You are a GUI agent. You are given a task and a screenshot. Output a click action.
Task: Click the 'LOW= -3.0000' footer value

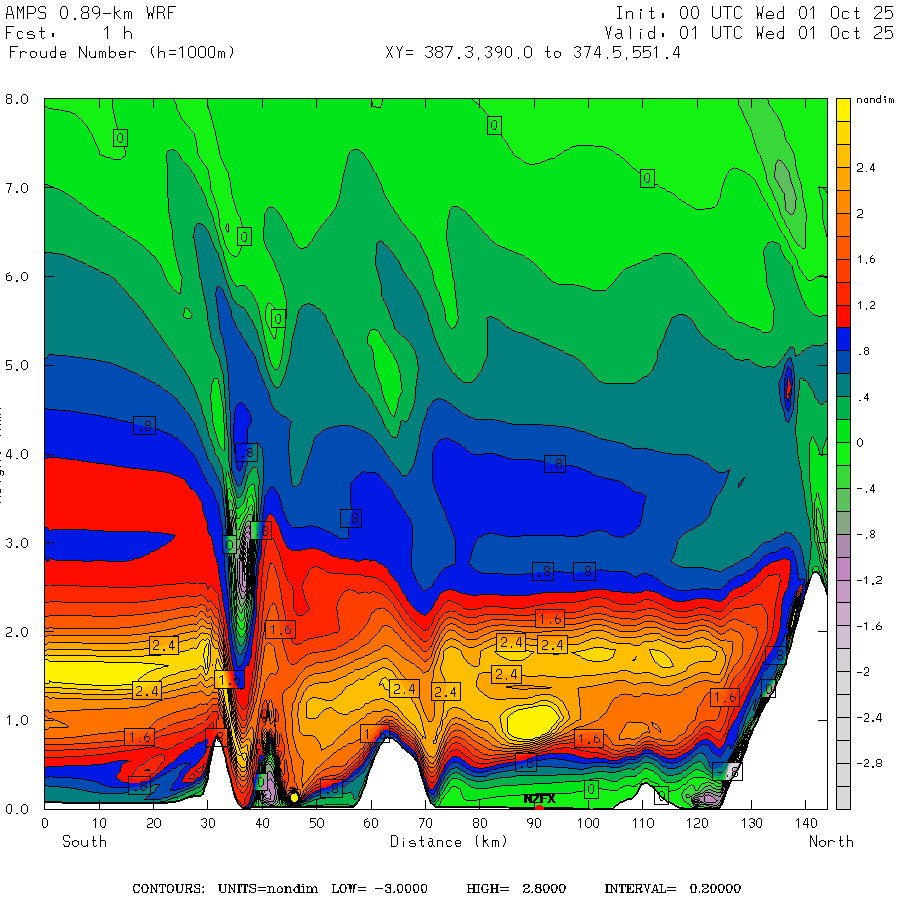coord(379,889)
